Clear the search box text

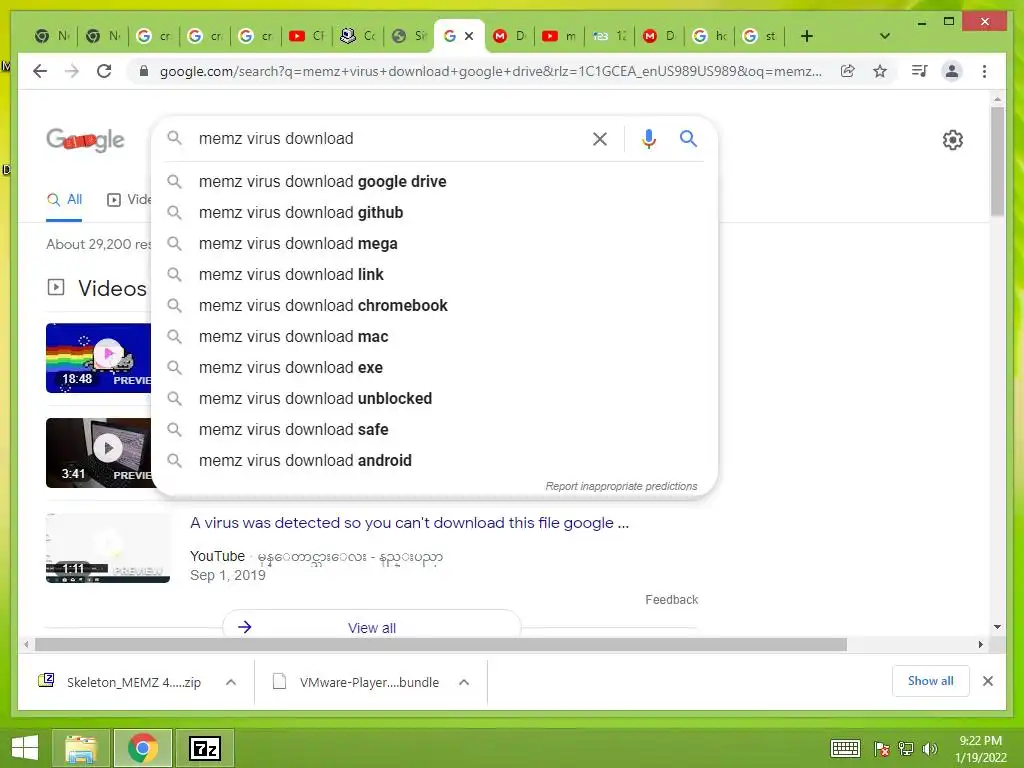(x=600, y=138)
